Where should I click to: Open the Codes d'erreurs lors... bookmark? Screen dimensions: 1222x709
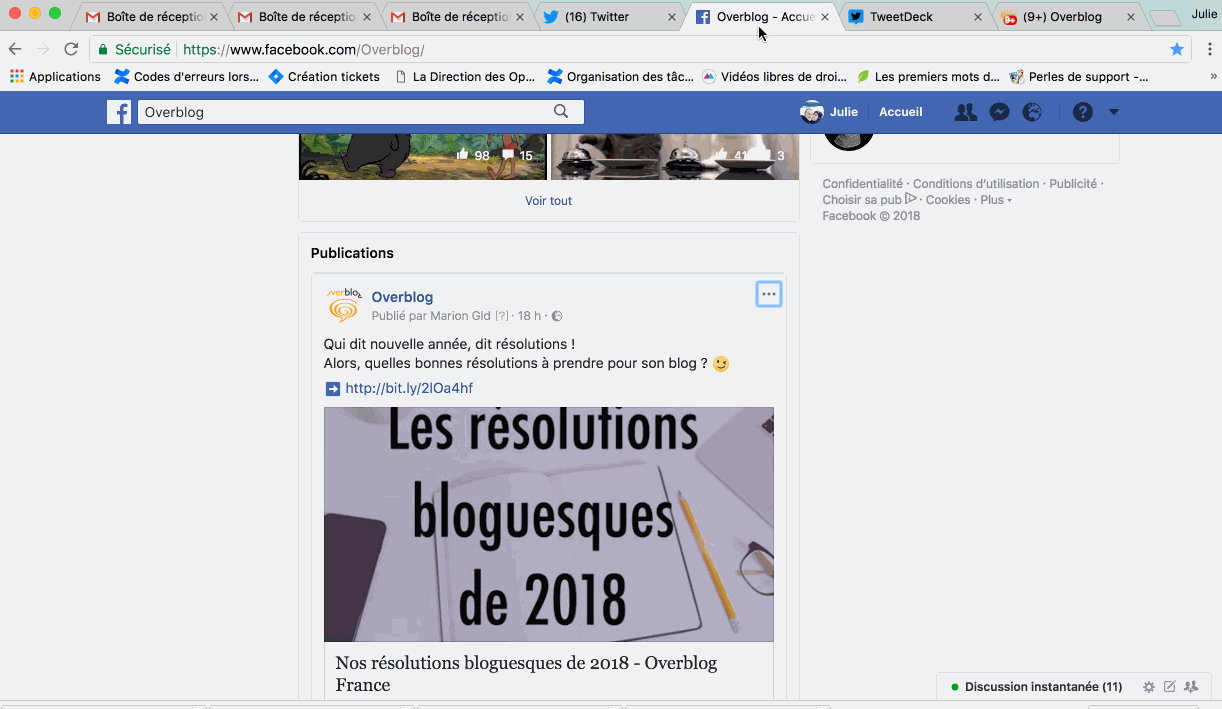tap(186, 76)
